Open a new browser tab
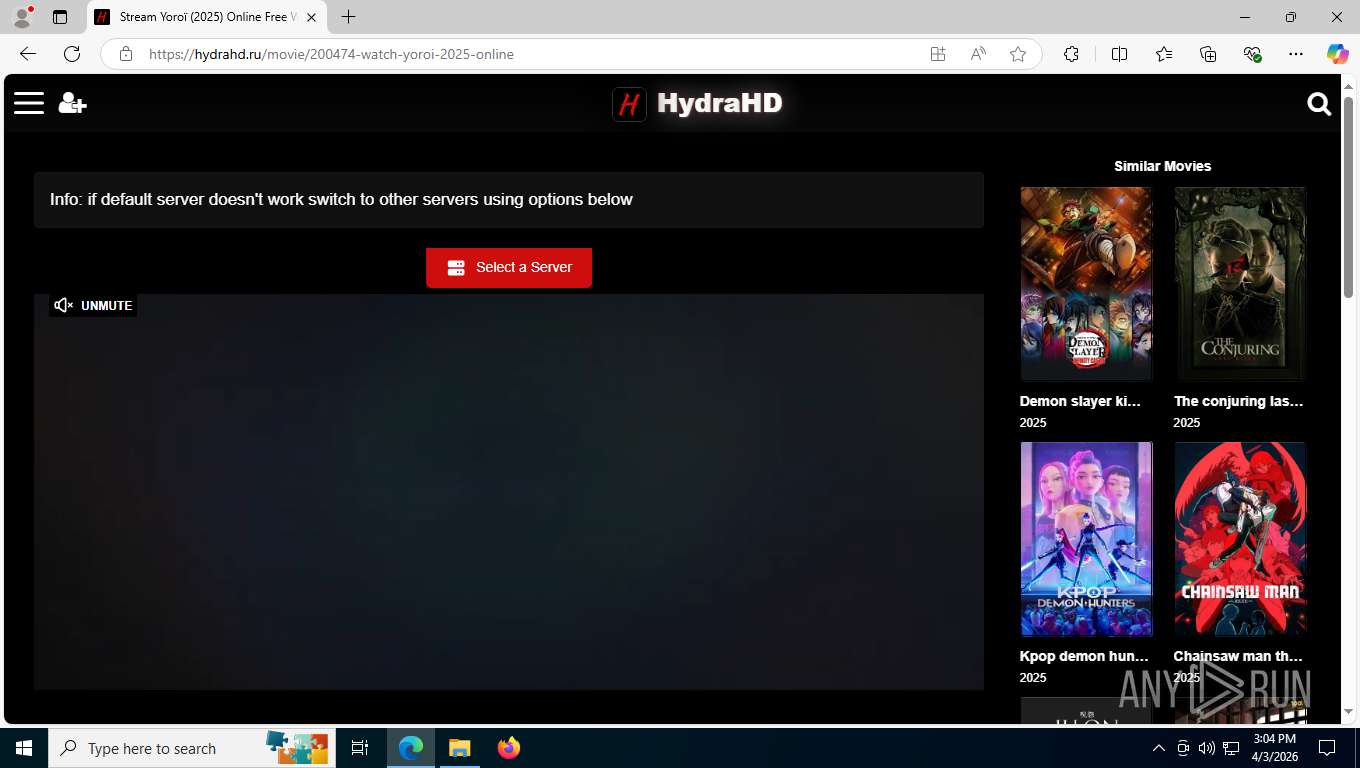Viewport: 1360px width, 768px height. pyautogui.click(x=348, y=17)
